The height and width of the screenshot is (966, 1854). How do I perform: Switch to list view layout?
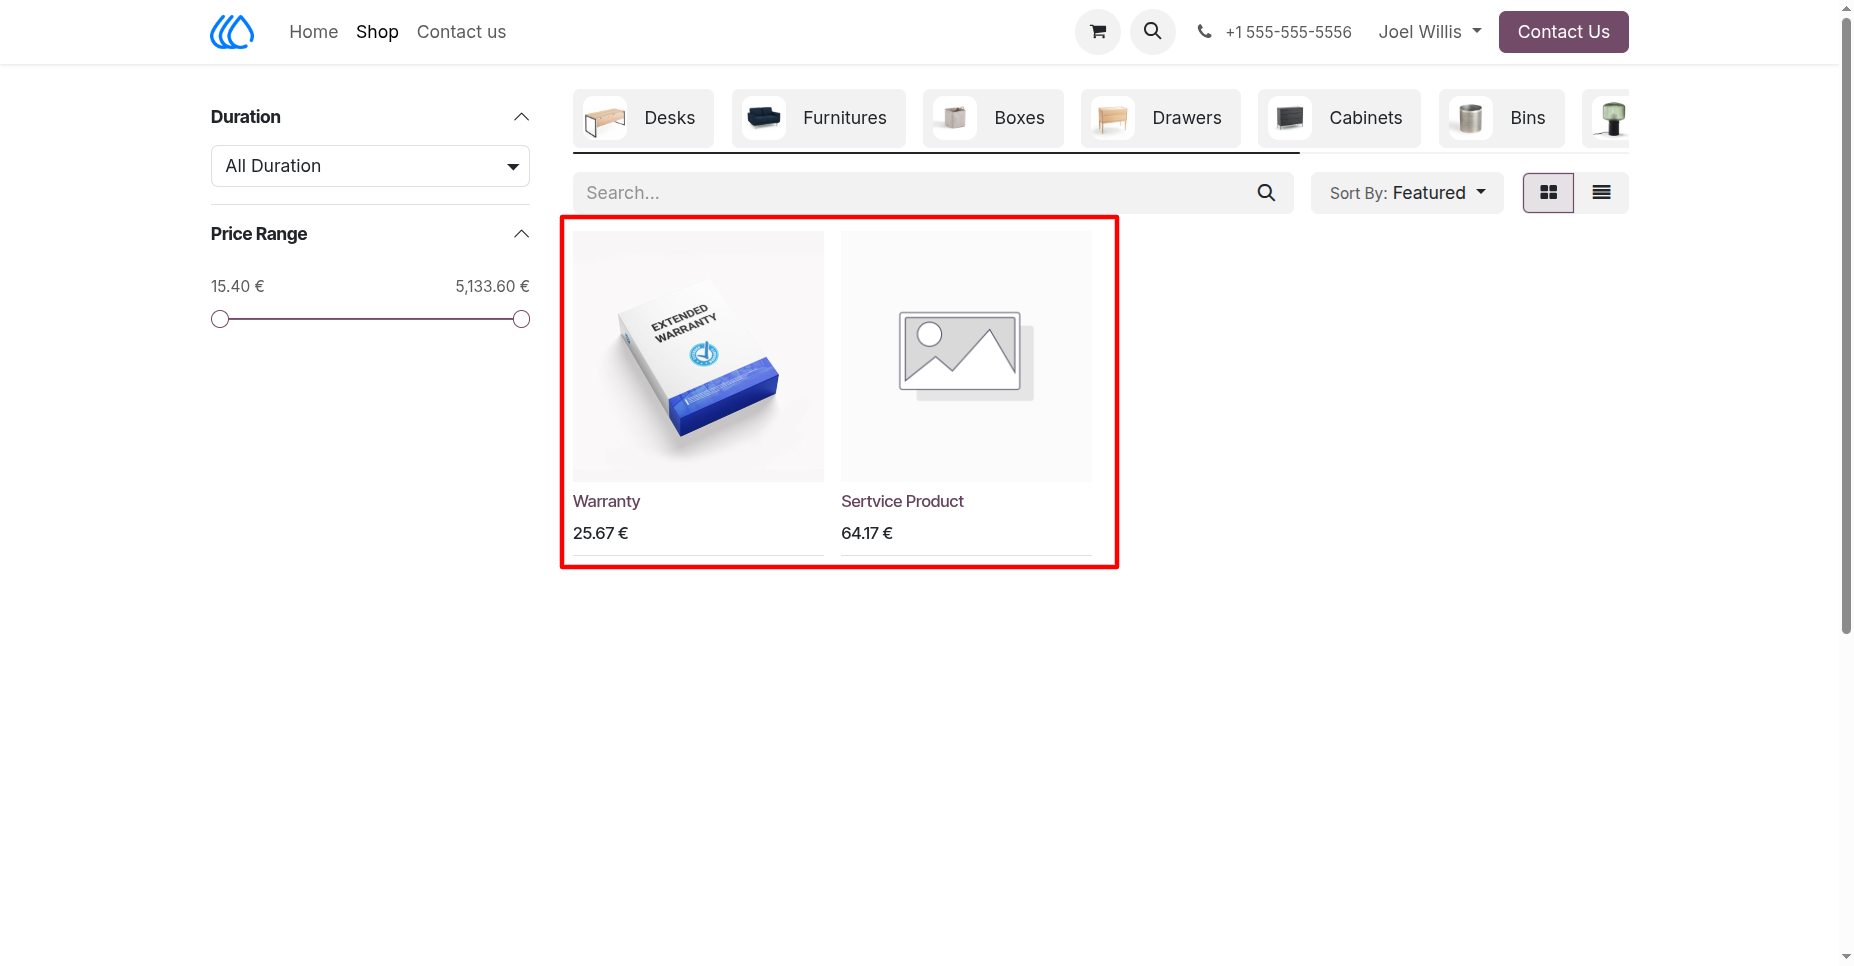[x=1601, y=193]
